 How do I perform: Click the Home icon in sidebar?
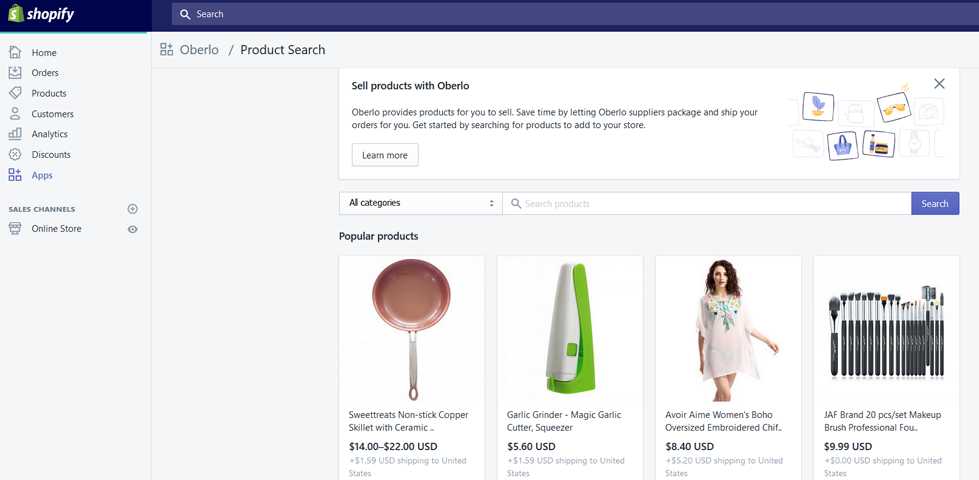tap(15, 52)
